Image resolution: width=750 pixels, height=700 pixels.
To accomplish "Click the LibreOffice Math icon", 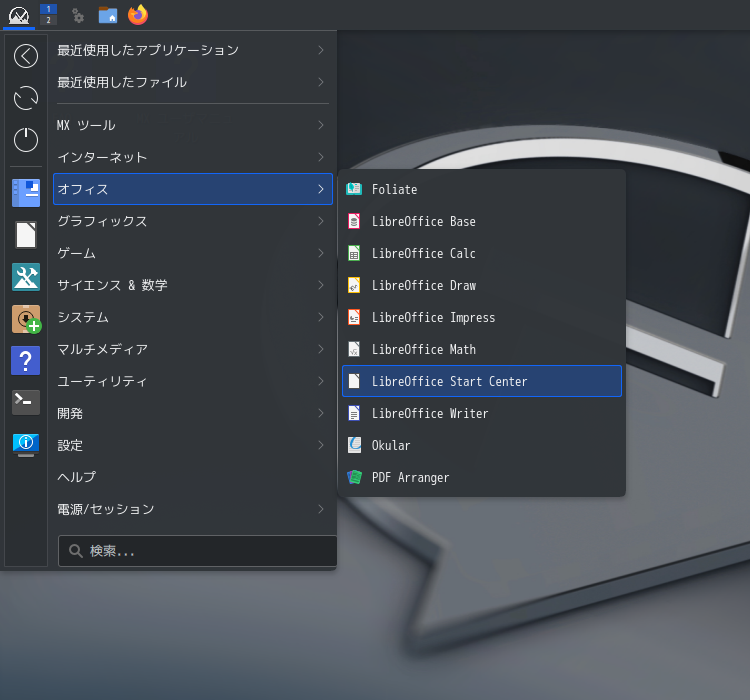I will (354, 349).
